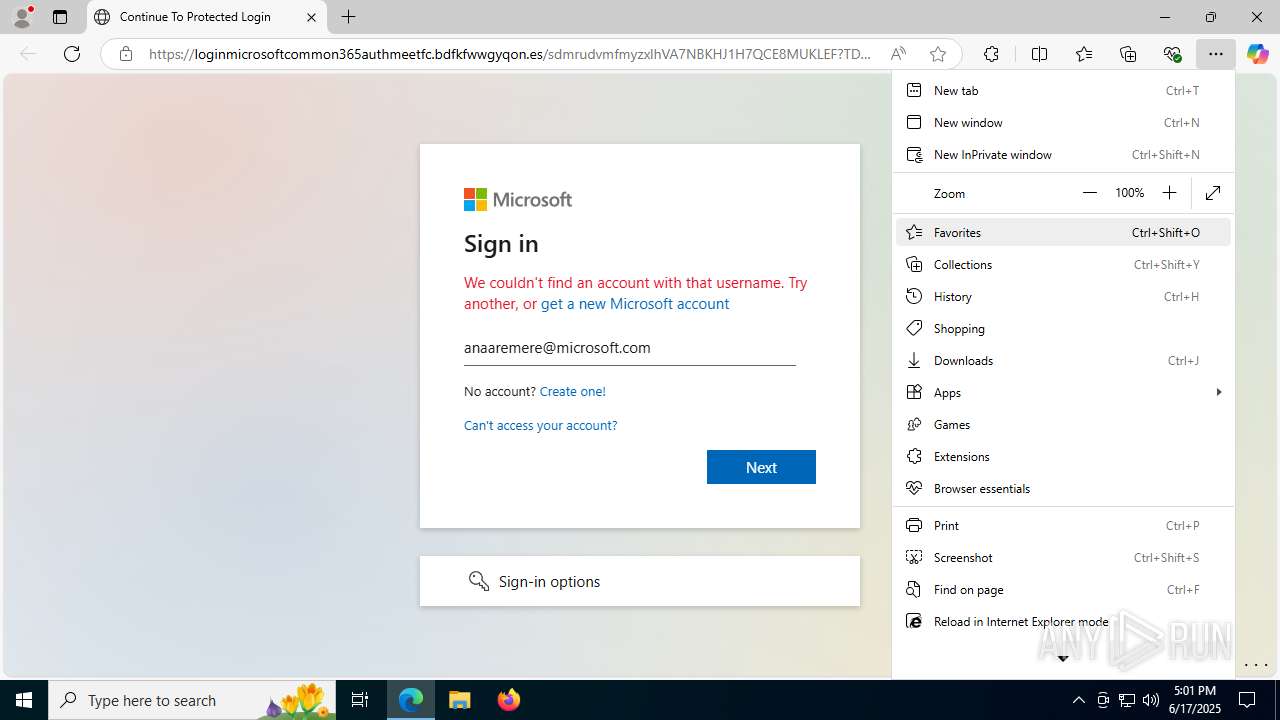
Task: Open Browser essentials menu entry
Action: coord(1063,488)
